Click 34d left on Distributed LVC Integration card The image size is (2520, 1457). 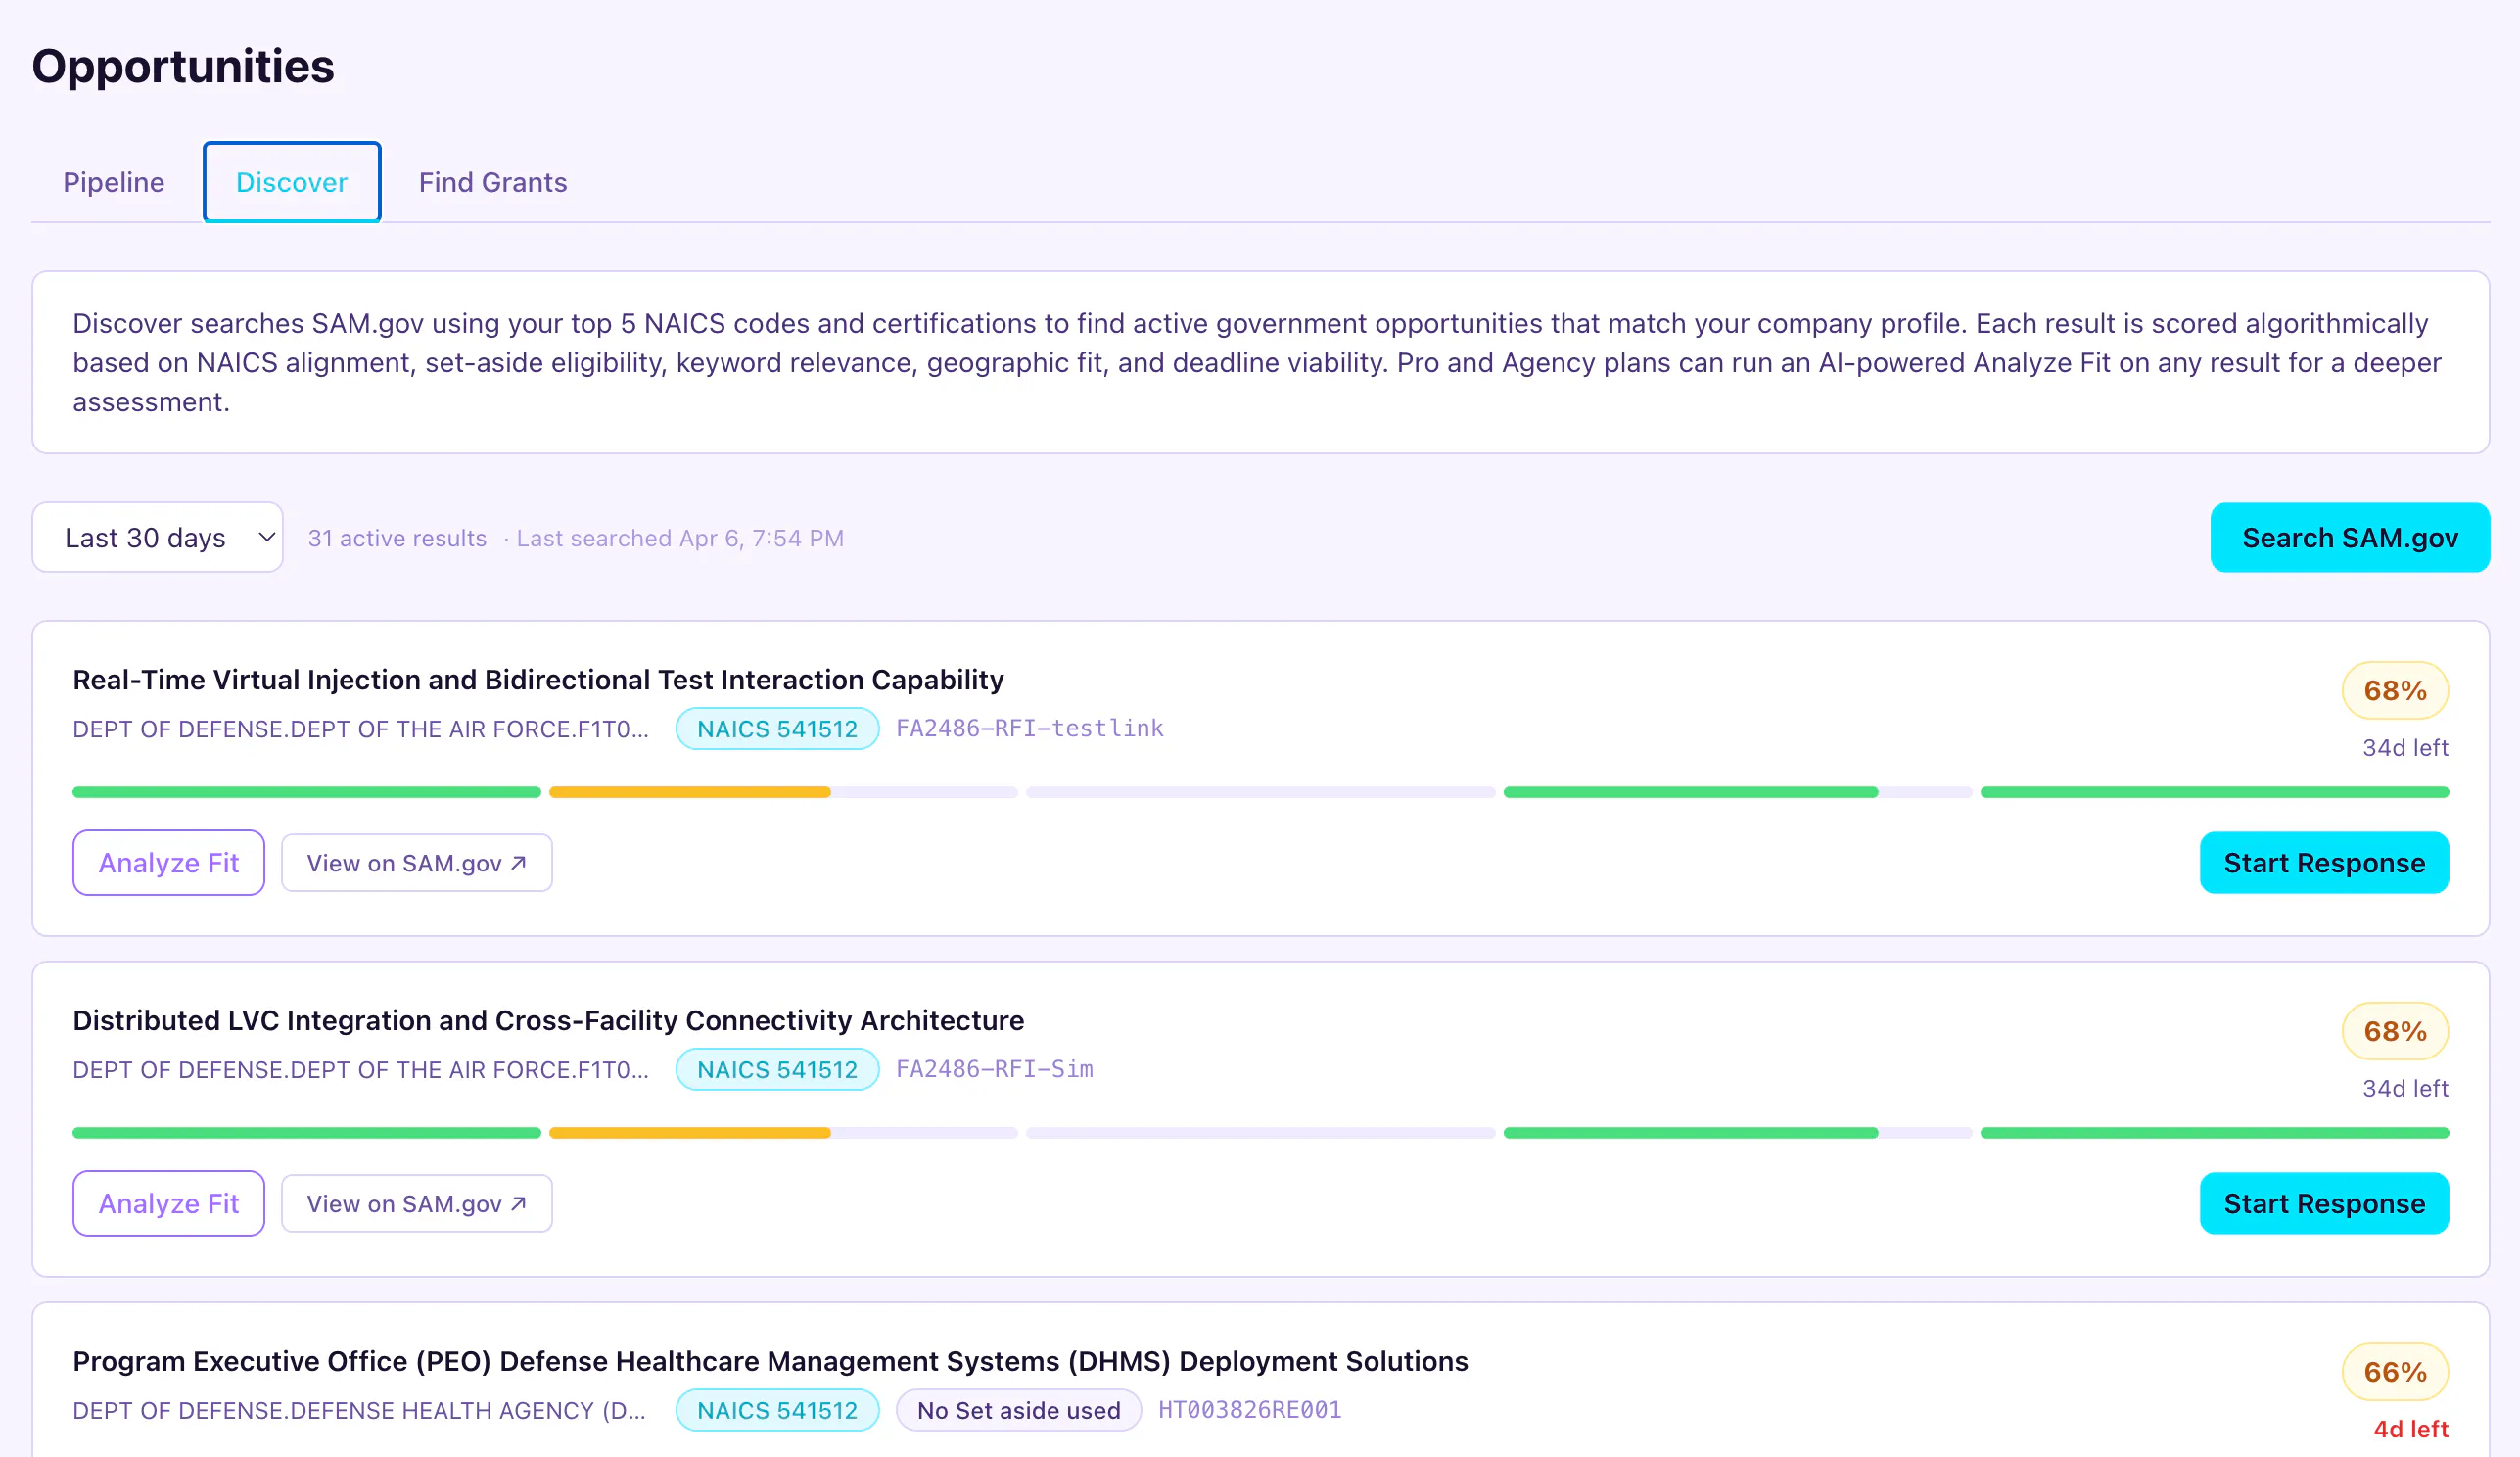[2405, 1088]
